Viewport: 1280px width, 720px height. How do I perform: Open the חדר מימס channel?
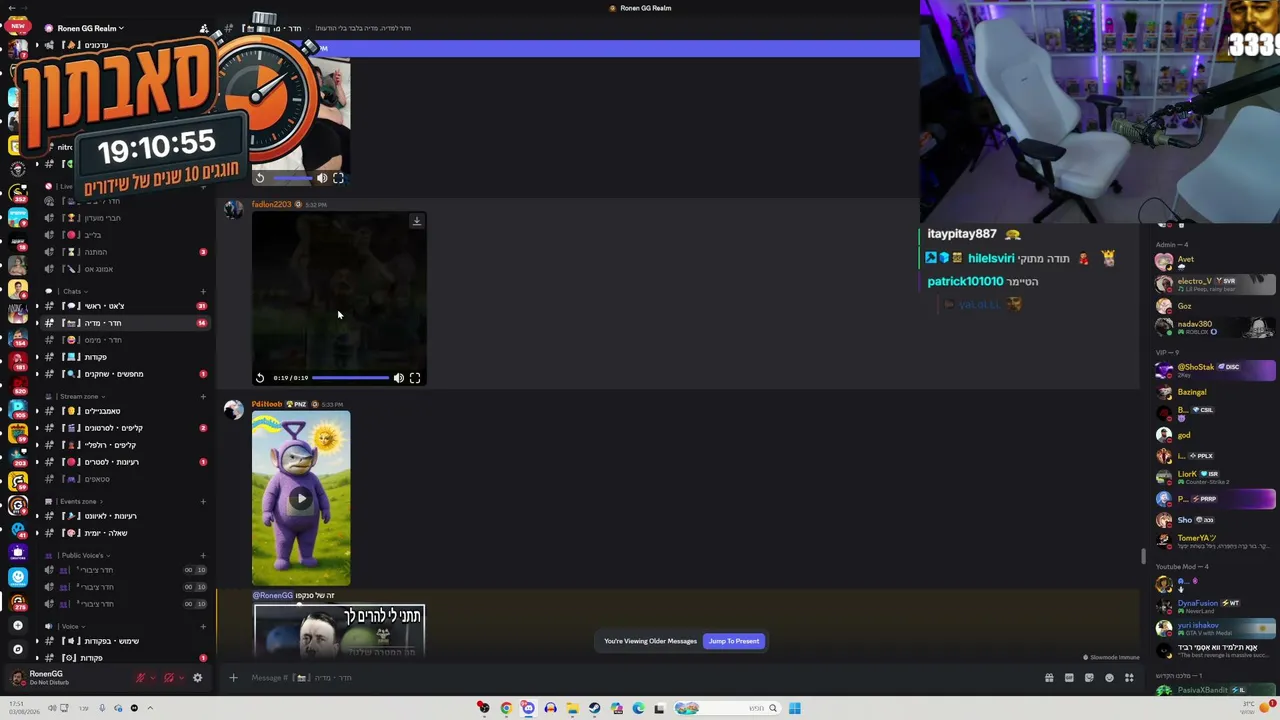[126, 340]
